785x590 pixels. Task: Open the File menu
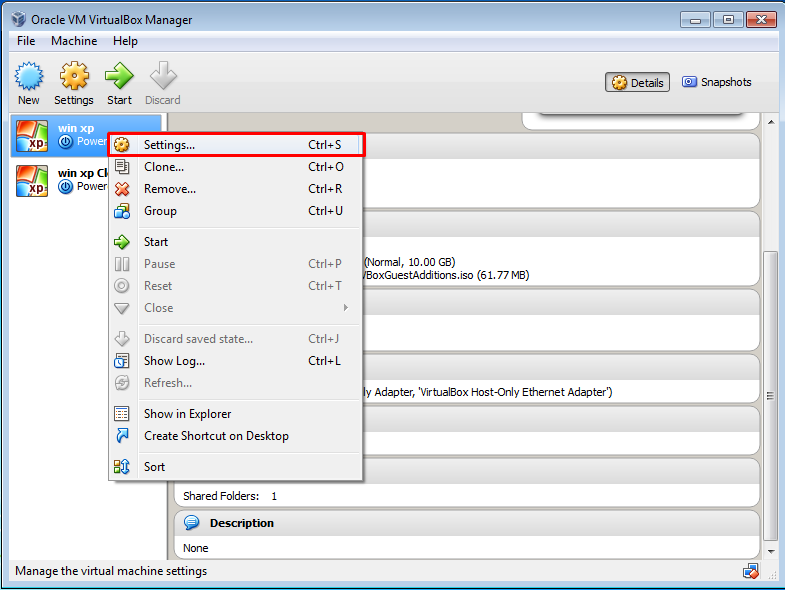(x=26, y=41)
